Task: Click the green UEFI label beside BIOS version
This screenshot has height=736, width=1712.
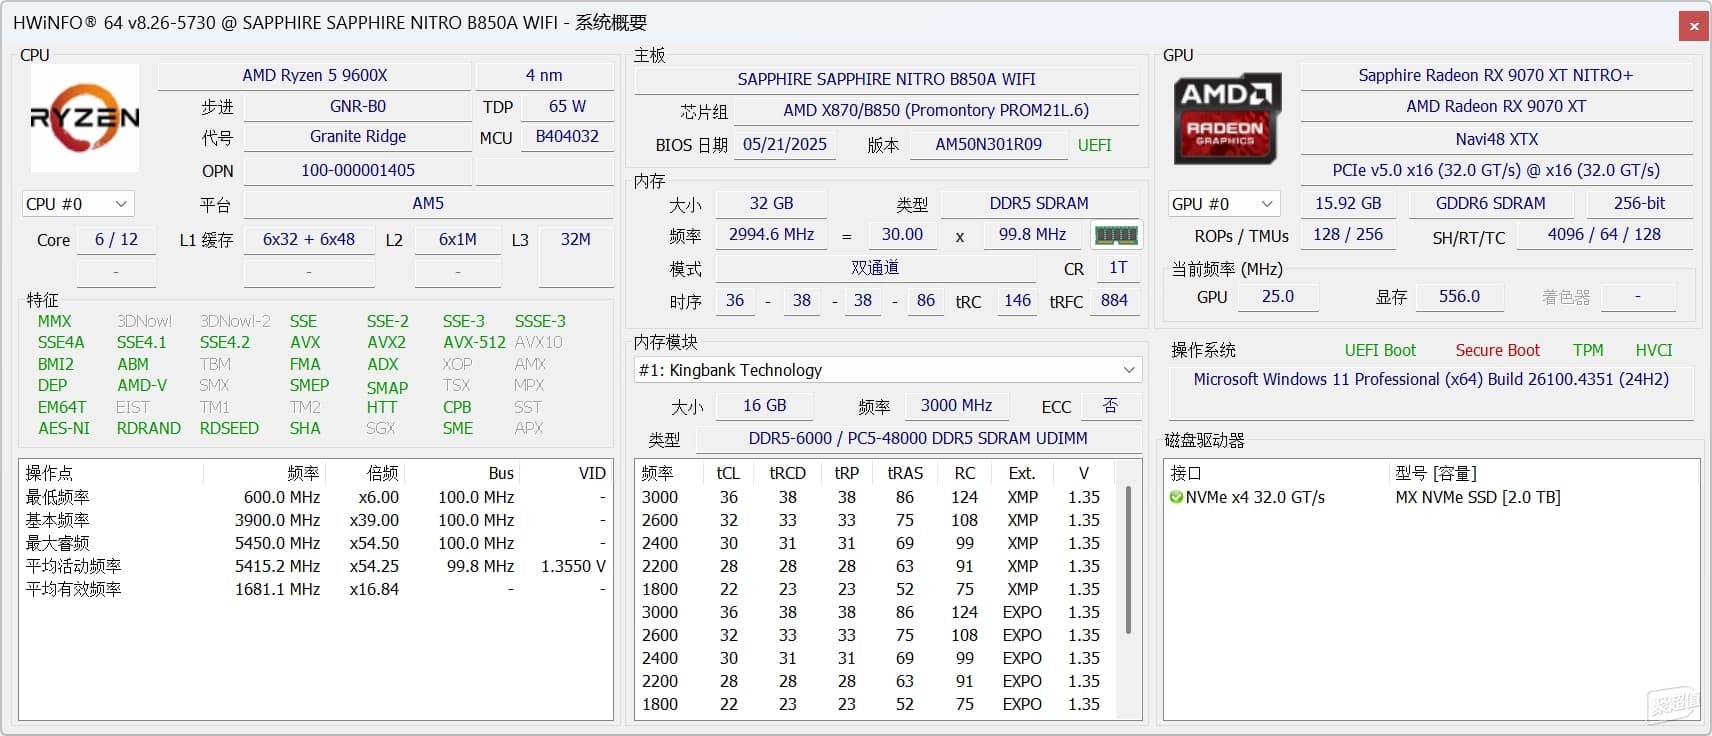Action: (x=1094, y=145)
